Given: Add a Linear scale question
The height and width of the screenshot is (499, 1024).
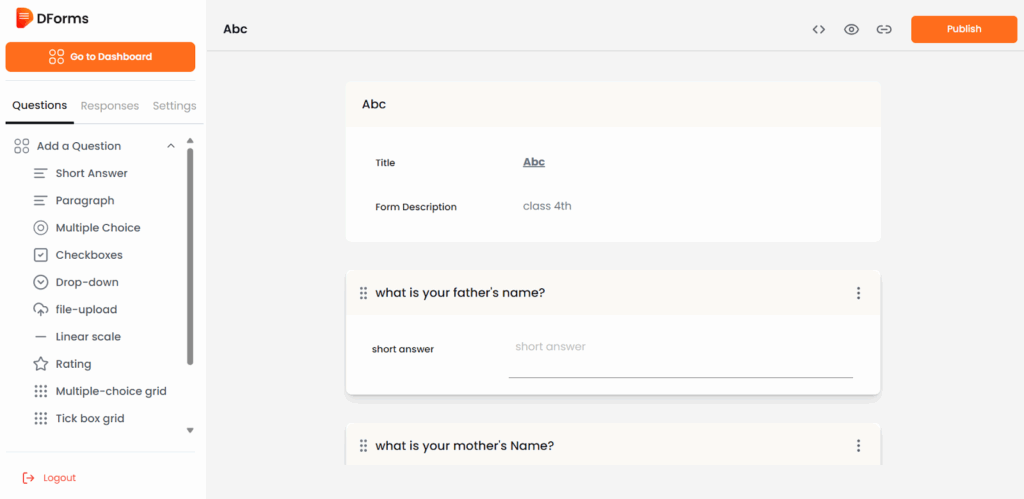Looking at the screenshot, I should [87, 337].
